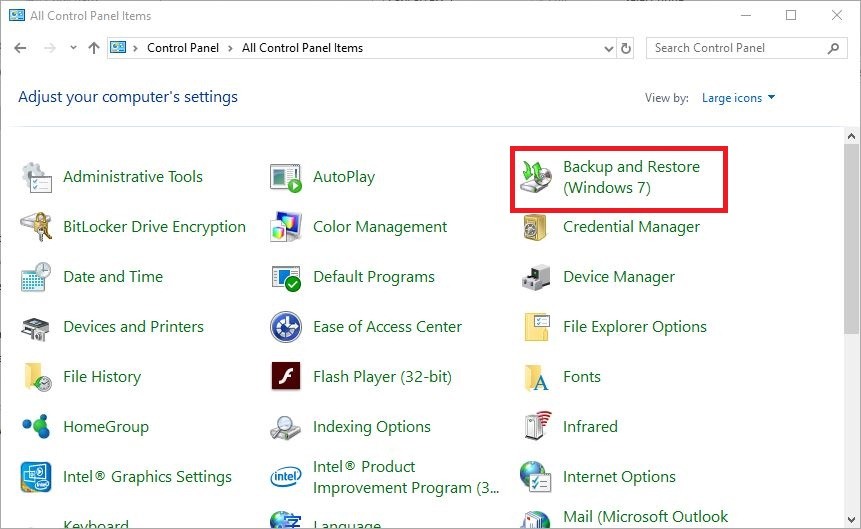
Task: Open the Fonts folder icon
Action: coord(536,377)
